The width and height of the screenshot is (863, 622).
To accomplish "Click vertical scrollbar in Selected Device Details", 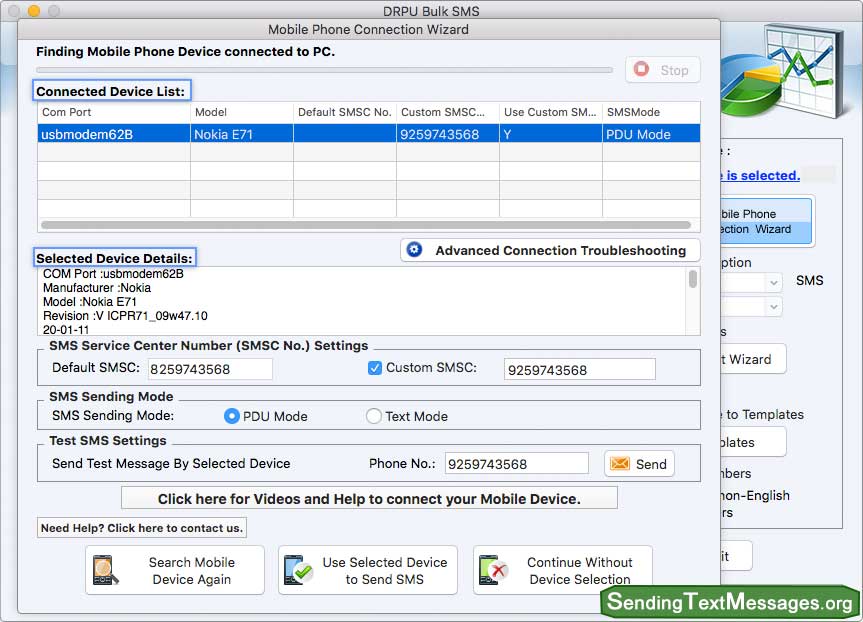I will click(693, 278).
